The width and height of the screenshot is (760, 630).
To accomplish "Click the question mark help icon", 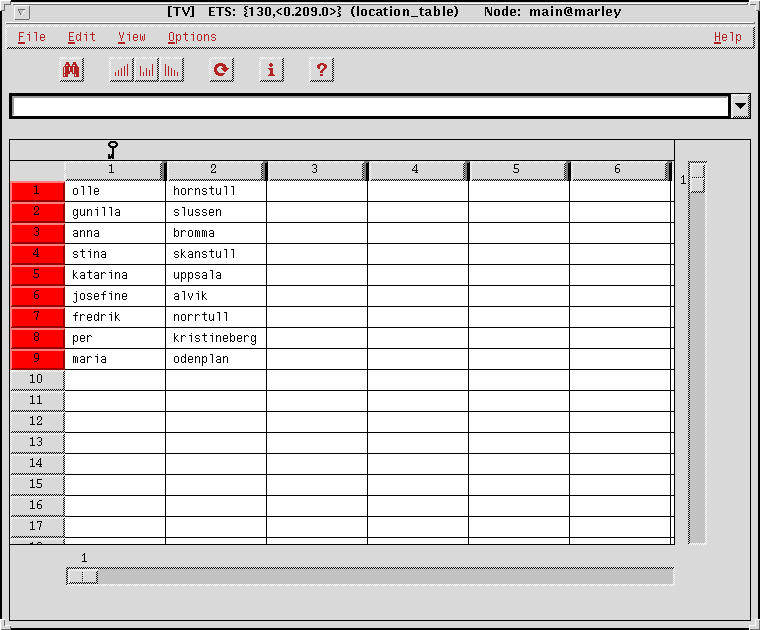I will [x=321, y=70].
